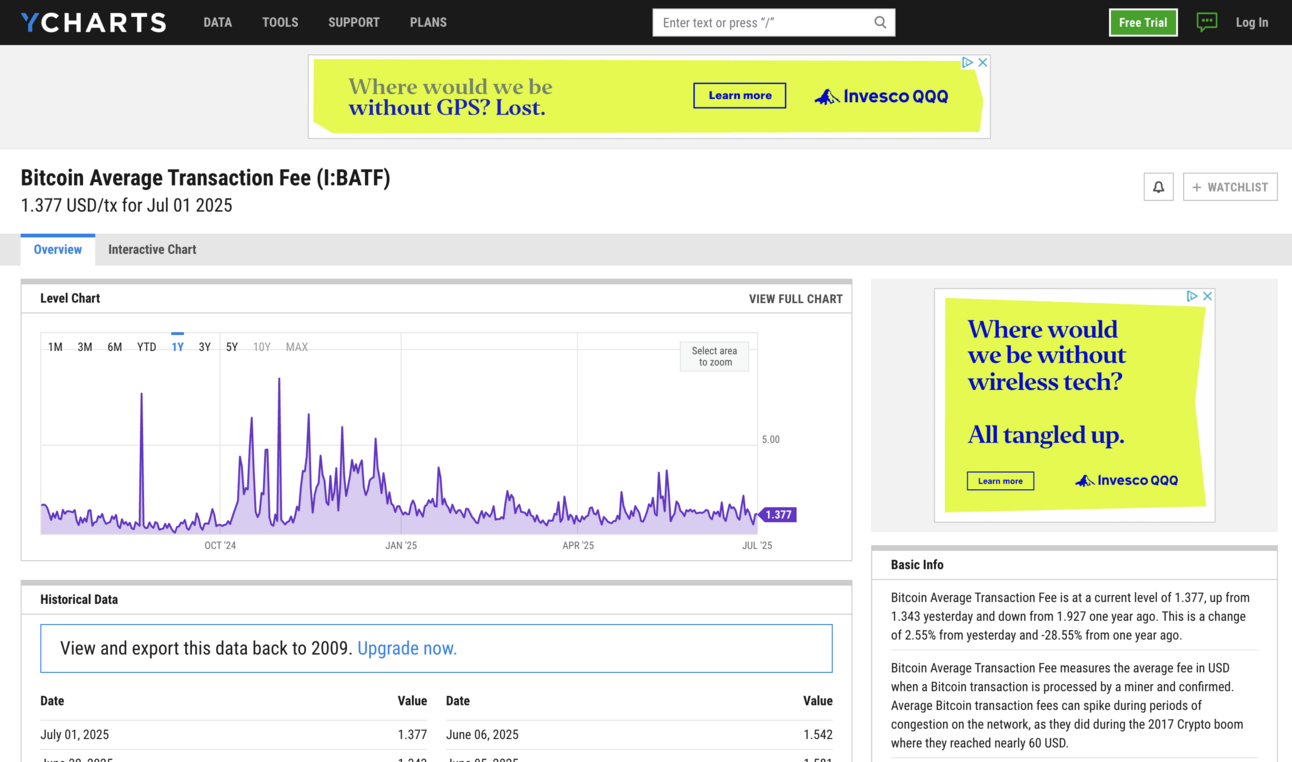
Task: Open the SUPPORT menu
Action: (x=354, y=22)
